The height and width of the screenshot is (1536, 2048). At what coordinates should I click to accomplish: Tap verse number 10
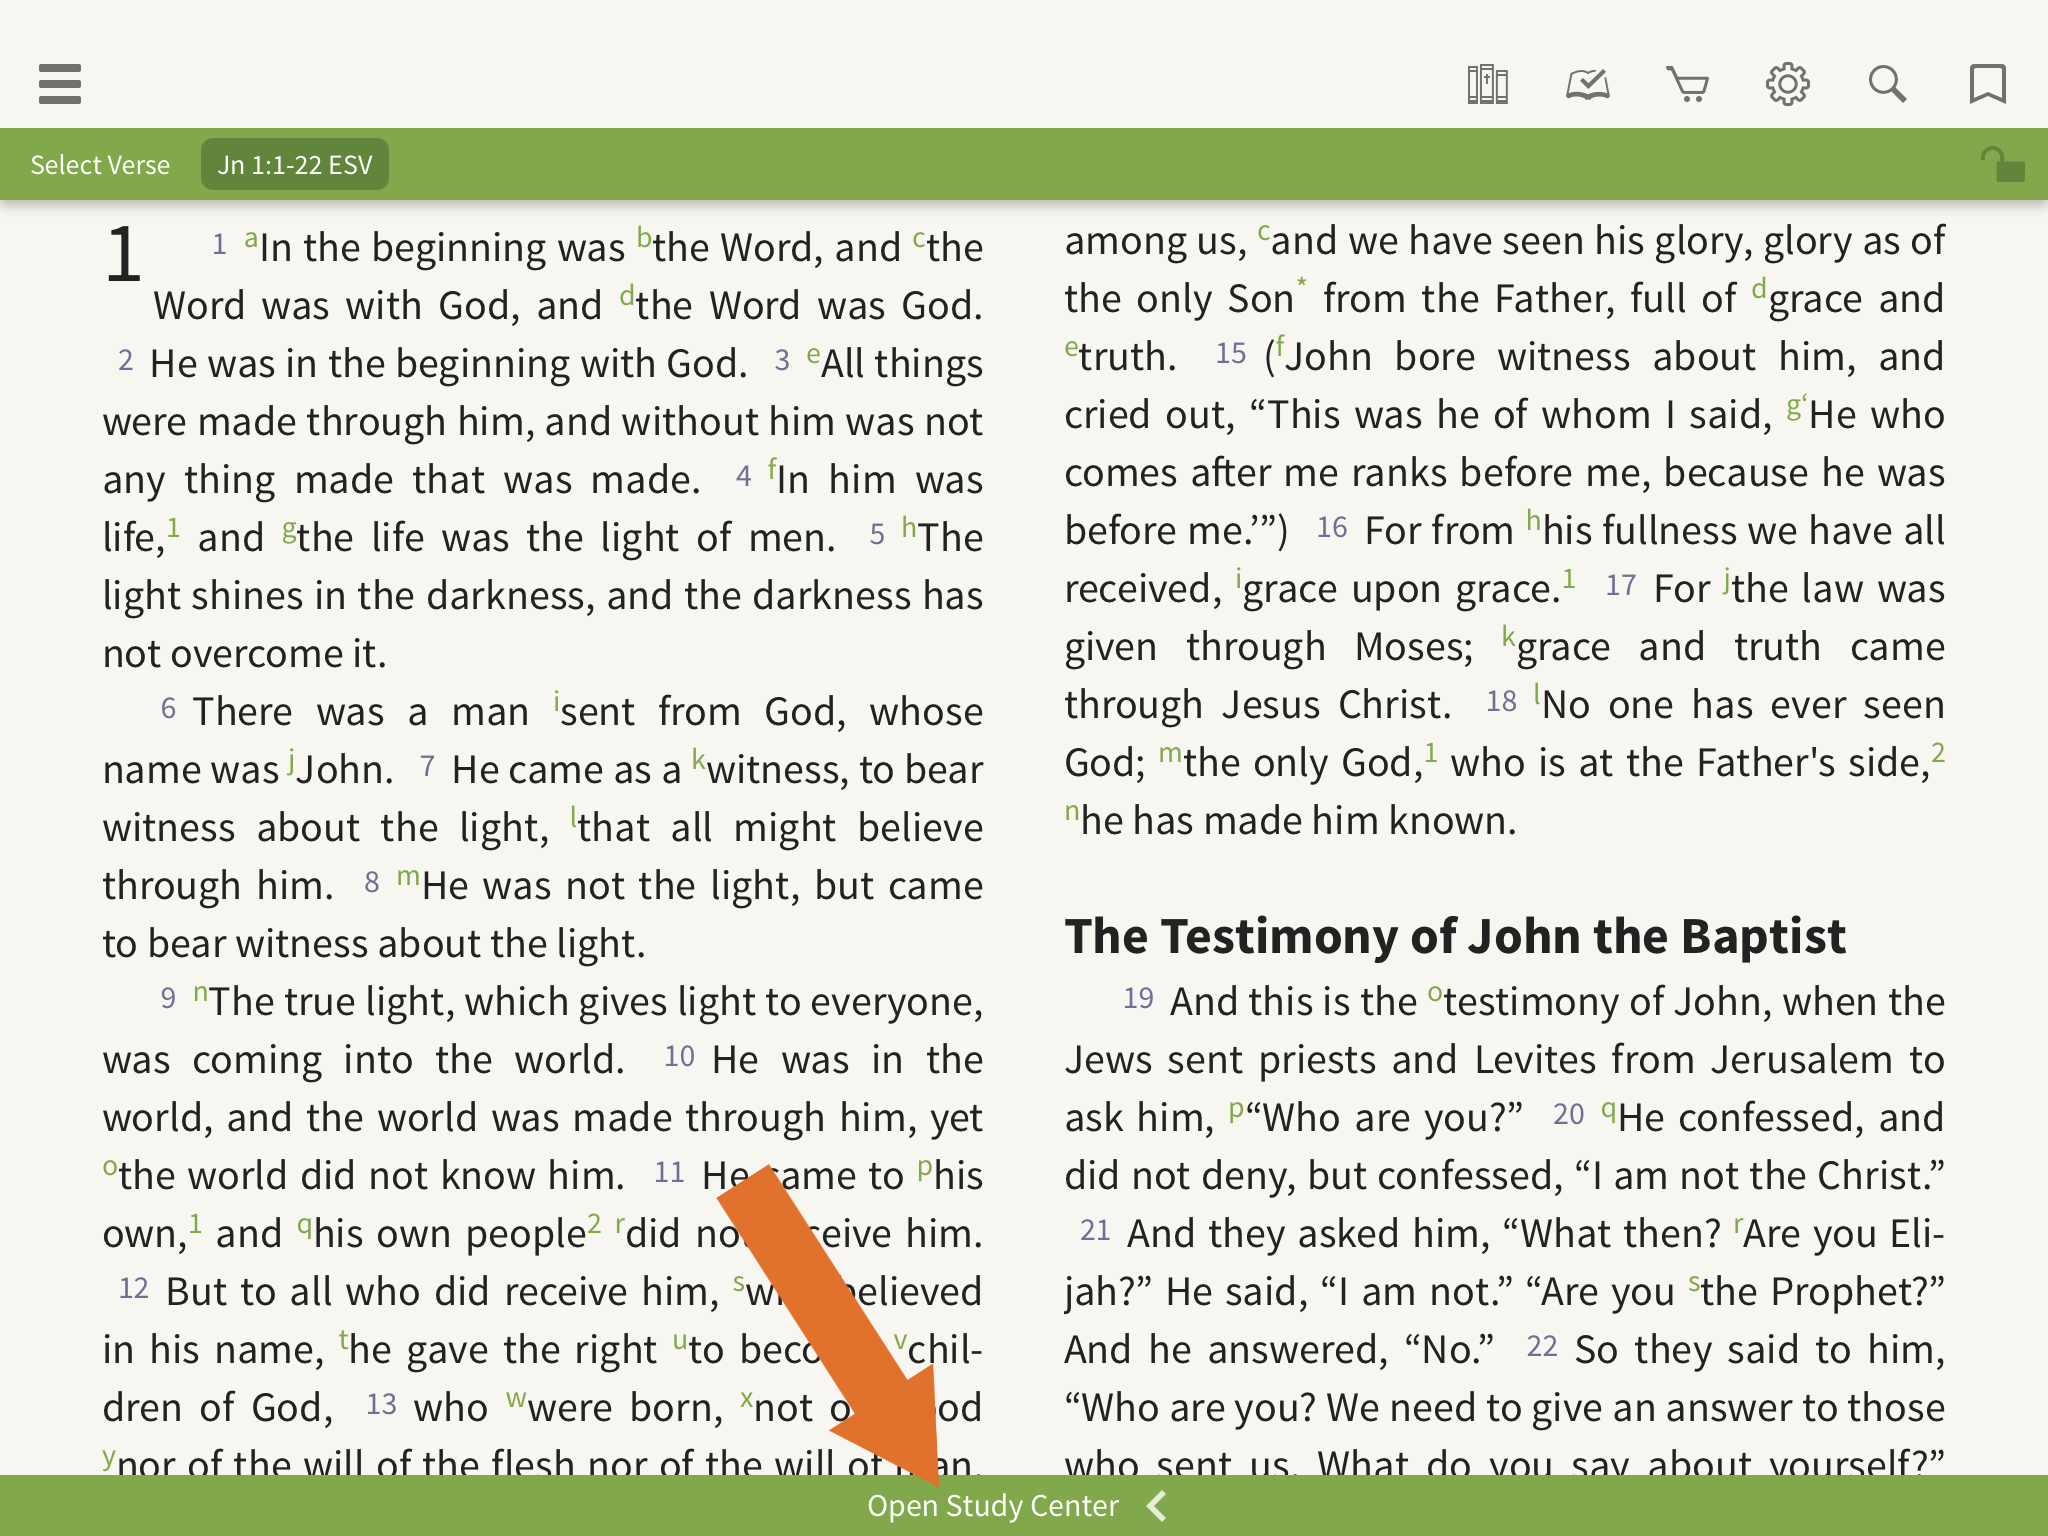(679, 1056)
